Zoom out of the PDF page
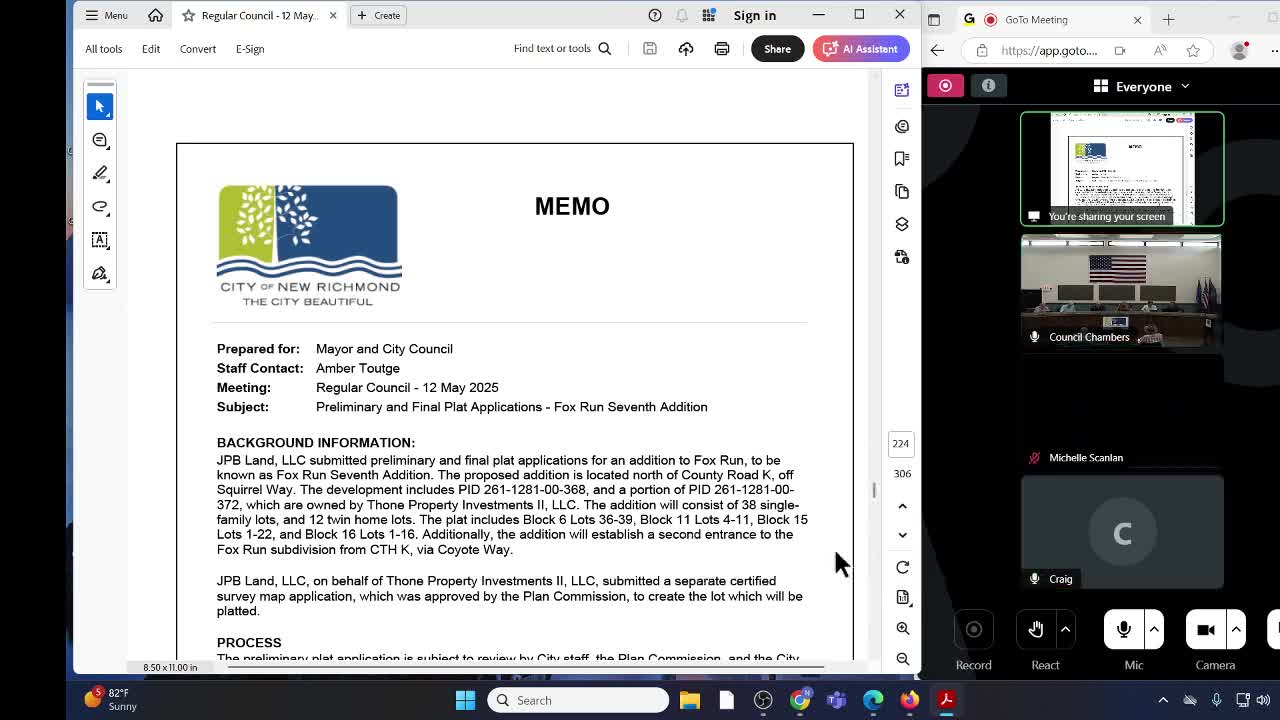This screenshot has height=720, width=1280. [903, 659]
